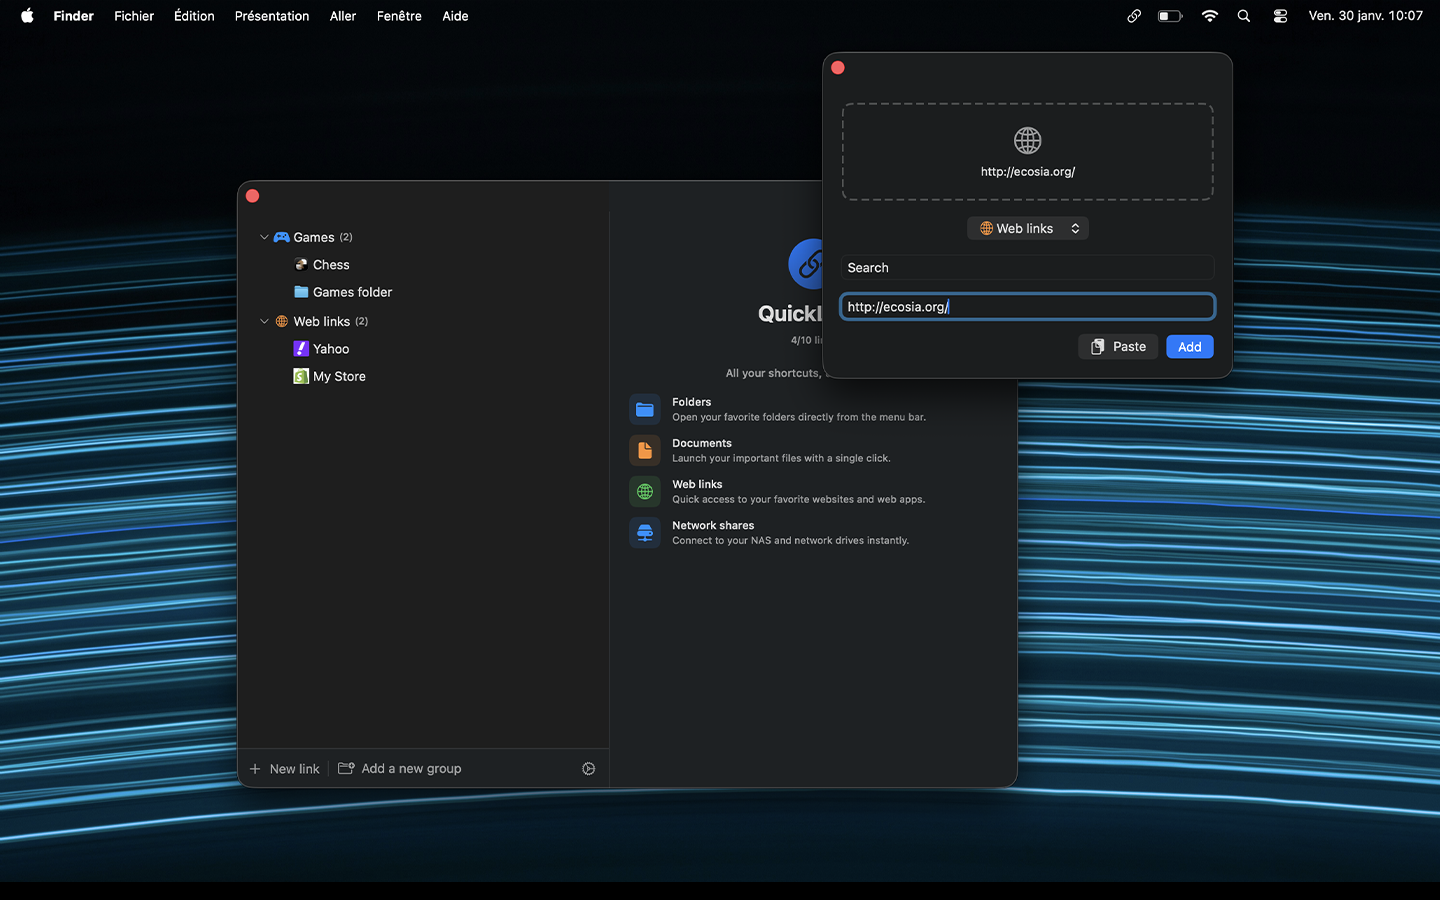This screenshot has height=900, width=1440.
Task: Click Add a new group label in the footer
Action: pyautogui.click(x=411, y=769)
